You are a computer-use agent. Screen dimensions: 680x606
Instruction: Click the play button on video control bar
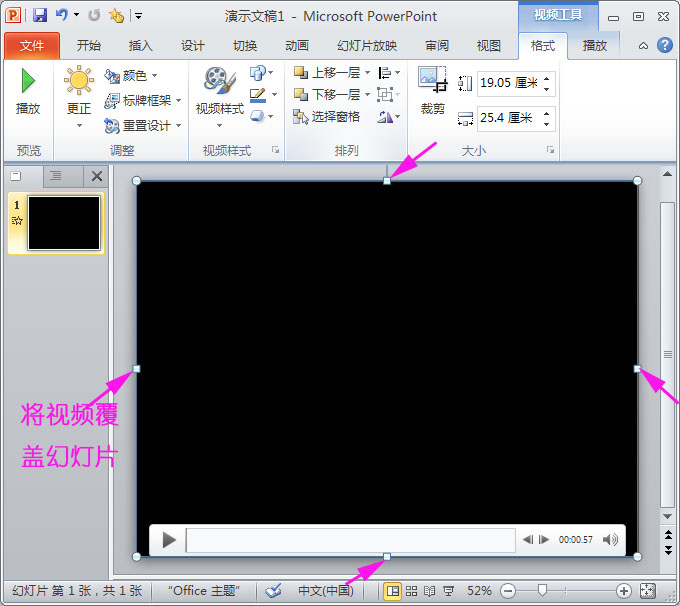point(169,540)
